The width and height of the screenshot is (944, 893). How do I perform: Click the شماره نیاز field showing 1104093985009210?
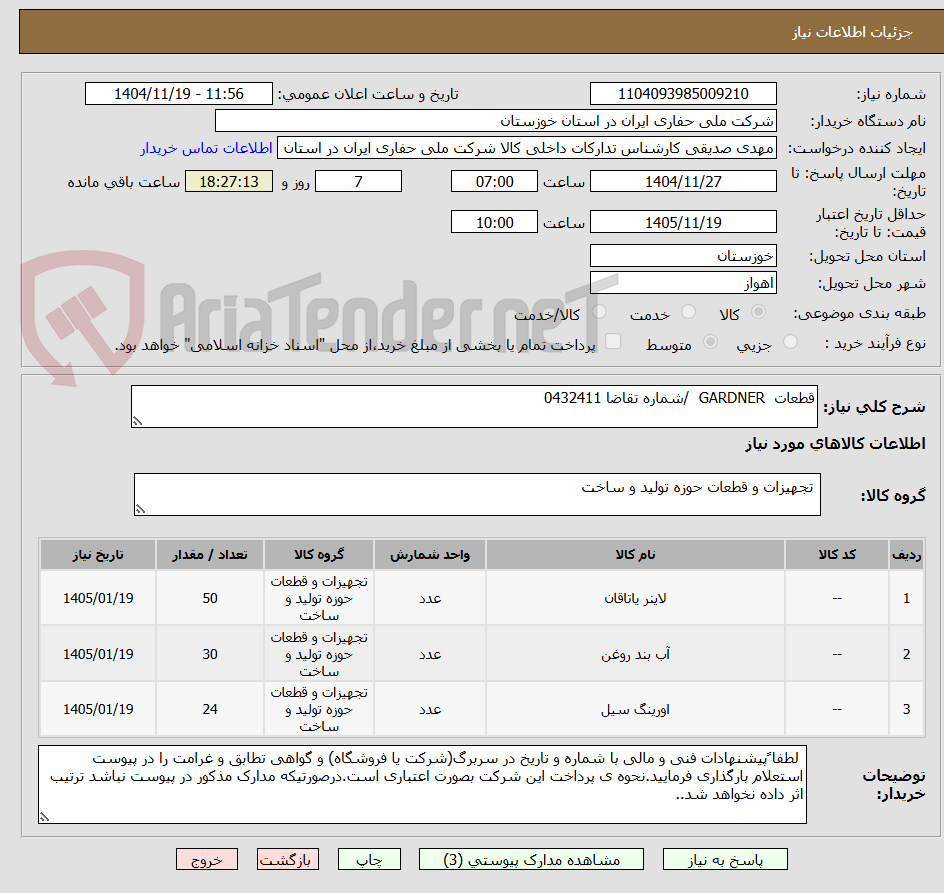pyautogui.click(x=683, y=93)
